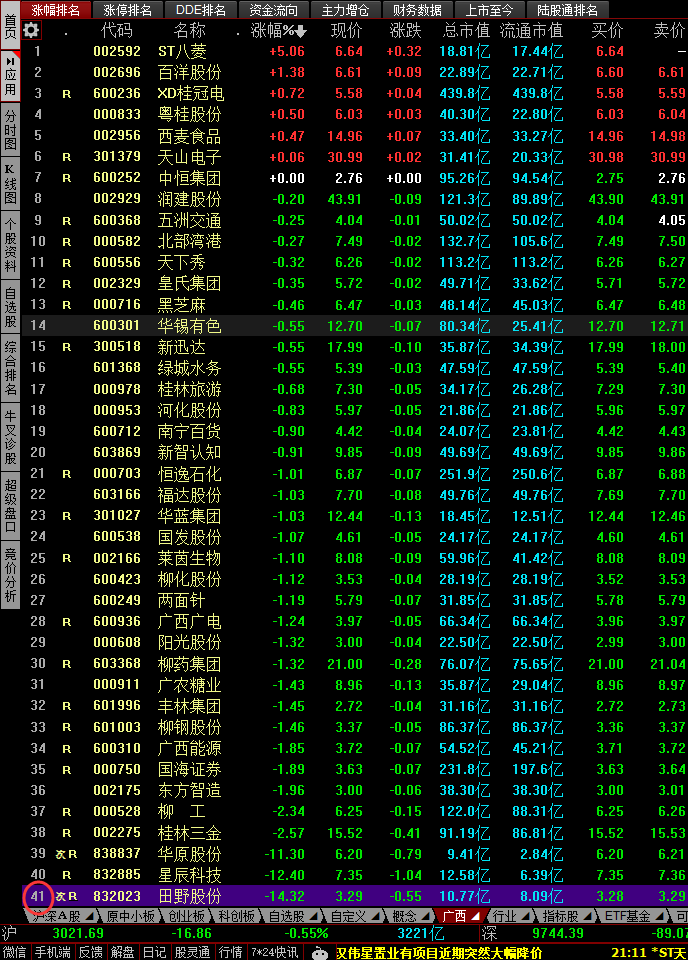
Task: Click the R marker on 柳钢股份 row
Action: click(x=67, y=727)
